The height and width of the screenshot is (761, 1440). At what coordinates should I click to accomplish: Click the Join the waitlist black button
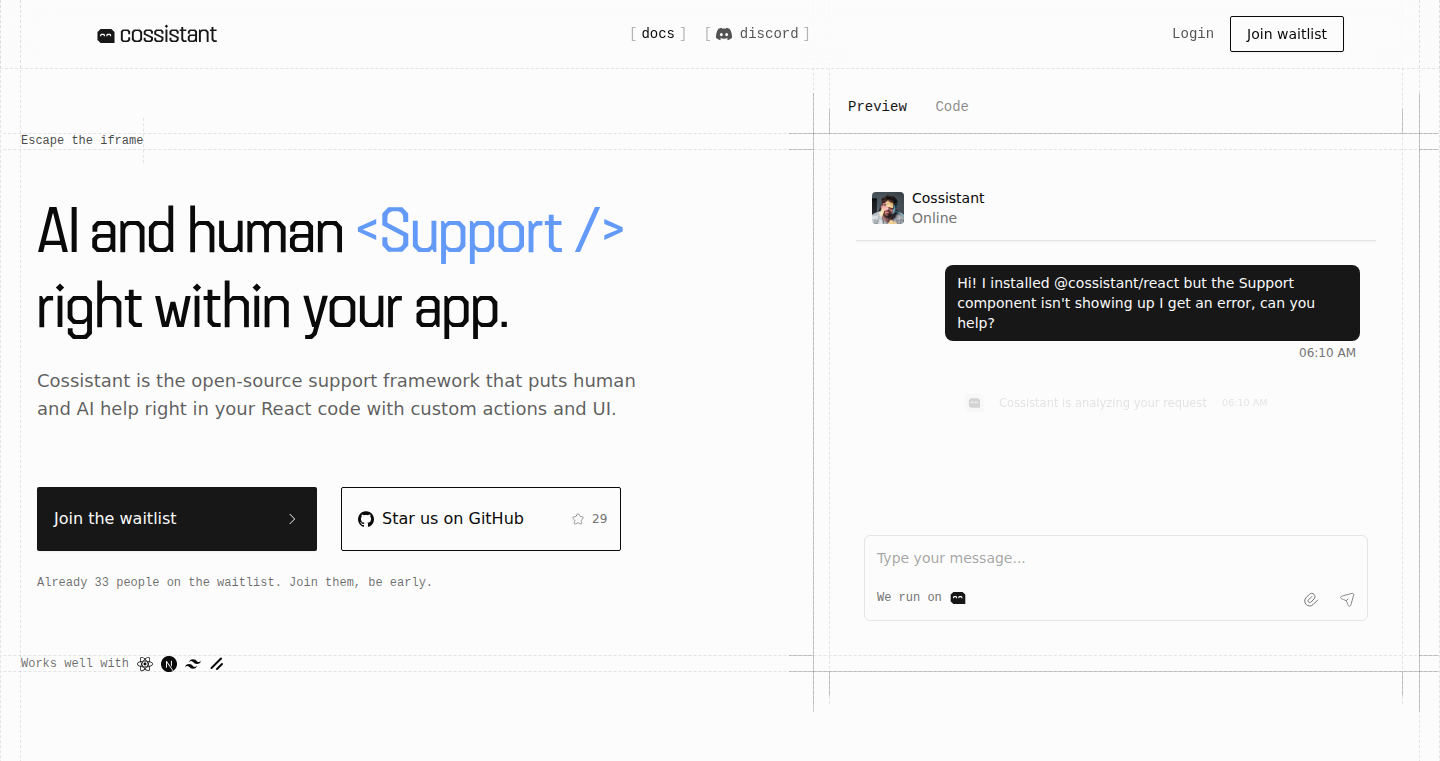coord(177,519)
